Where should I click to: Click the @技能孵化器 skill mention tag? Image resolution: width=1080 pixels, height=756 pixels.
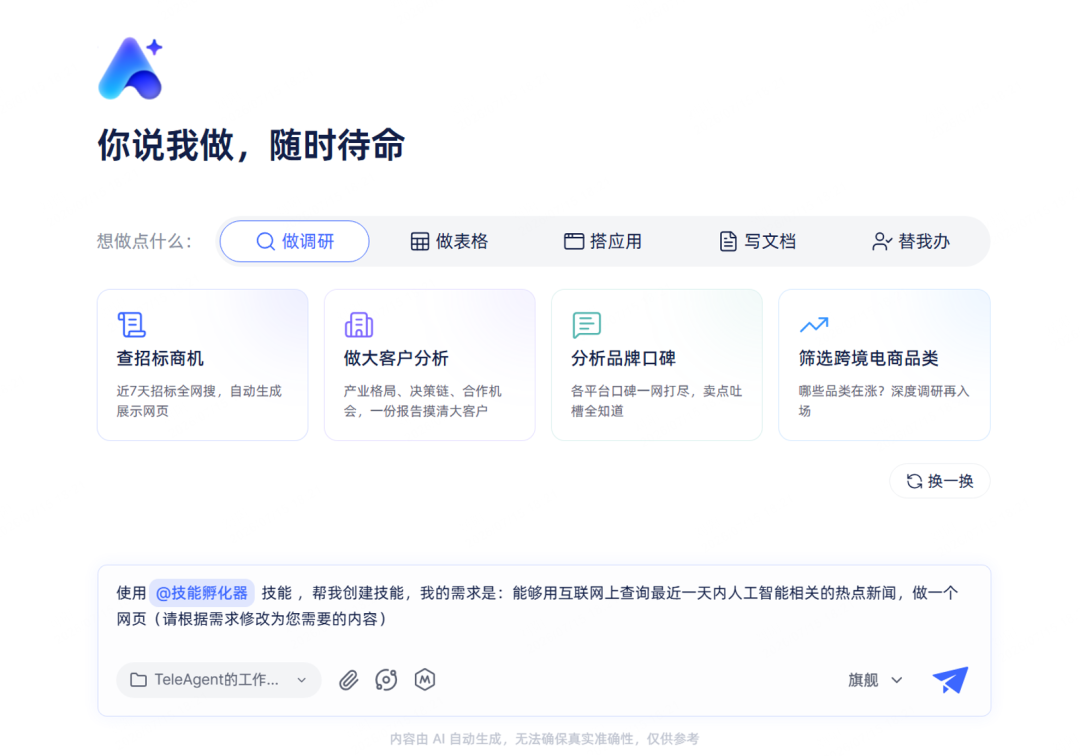(x=202, y=593)
